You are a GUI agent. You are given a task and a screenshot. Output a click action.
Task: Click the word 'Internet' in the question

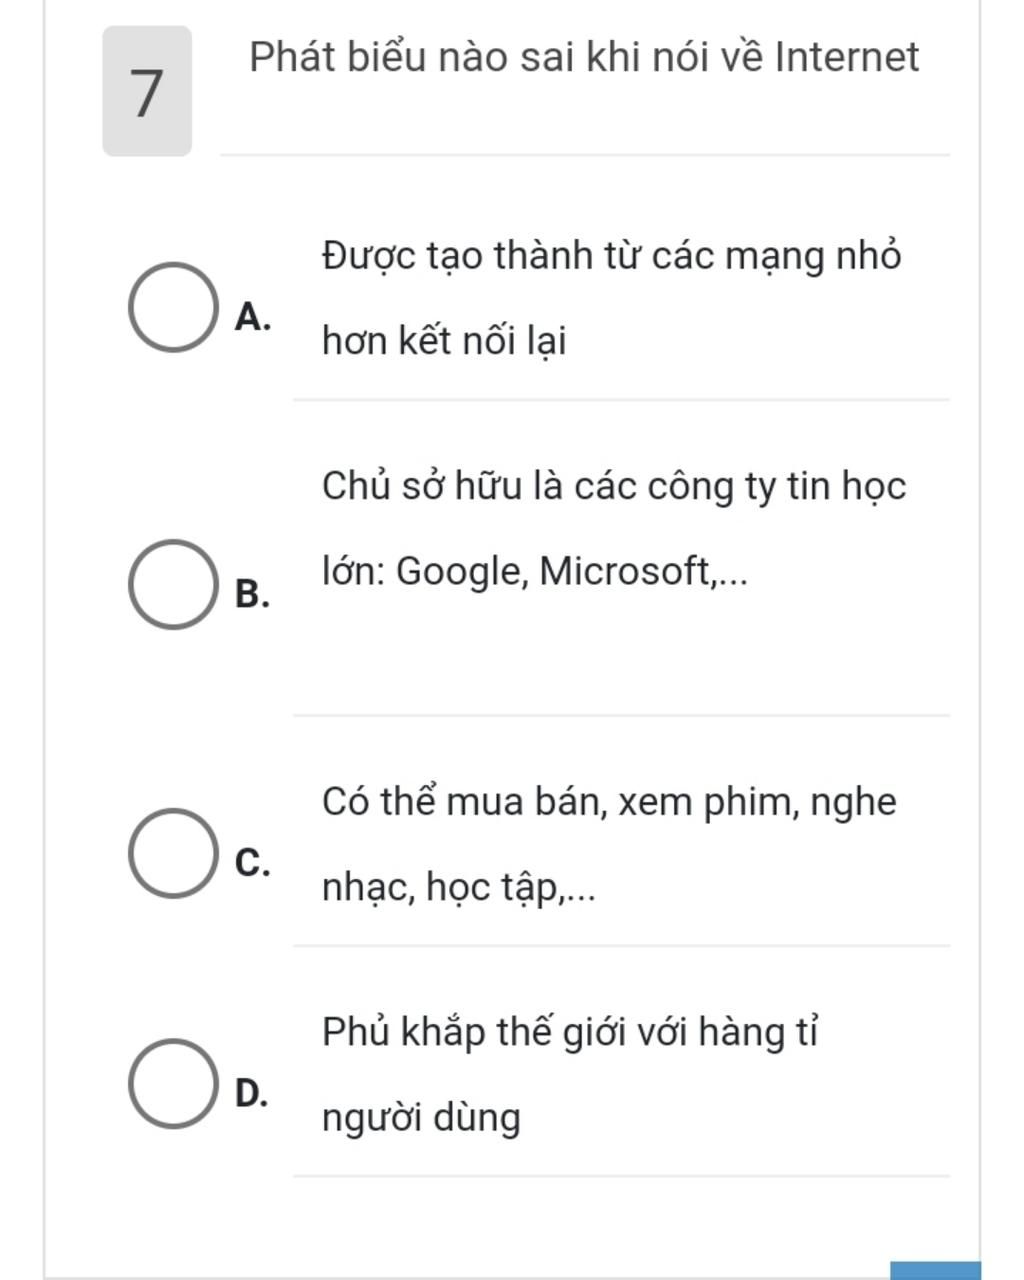[x=847, y=57]
